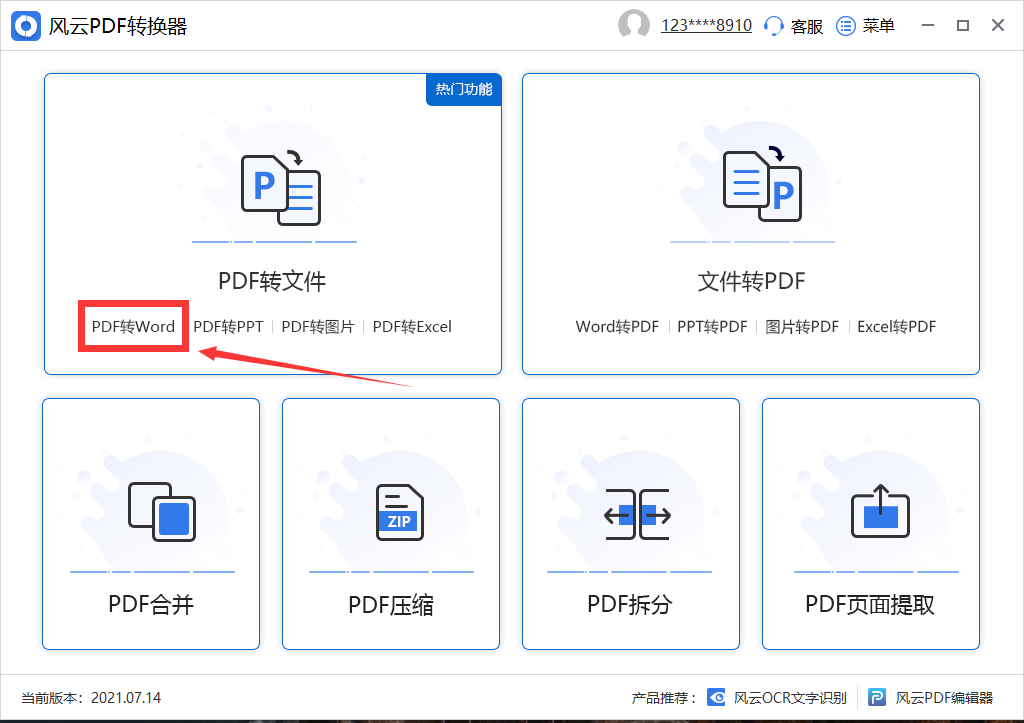The height and width of the screenshot is (723, 1024).
Task: Select PDF转Excel option
Action: [412, 327]
